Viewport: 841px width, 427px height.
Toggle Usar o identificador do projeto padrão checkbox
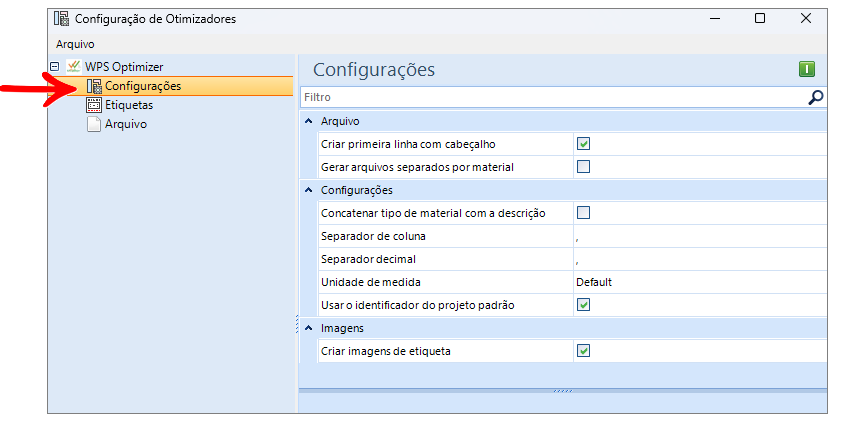click(583, 305)
